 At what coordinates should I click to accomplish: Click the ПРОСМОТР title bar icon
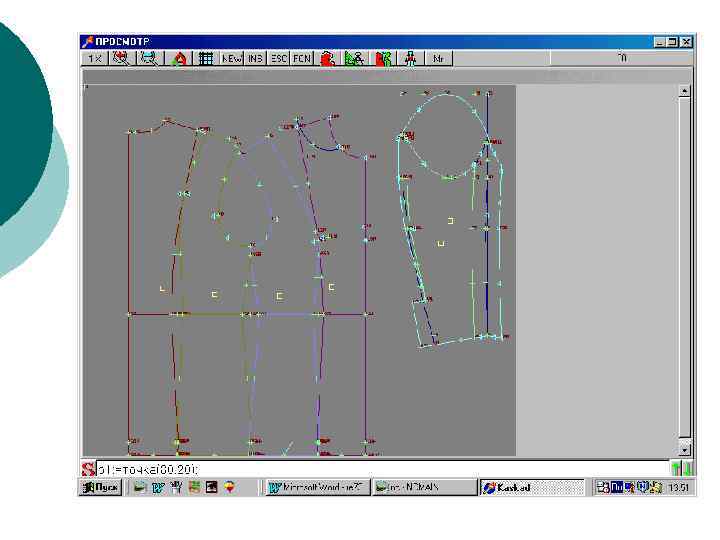[87, 42]
